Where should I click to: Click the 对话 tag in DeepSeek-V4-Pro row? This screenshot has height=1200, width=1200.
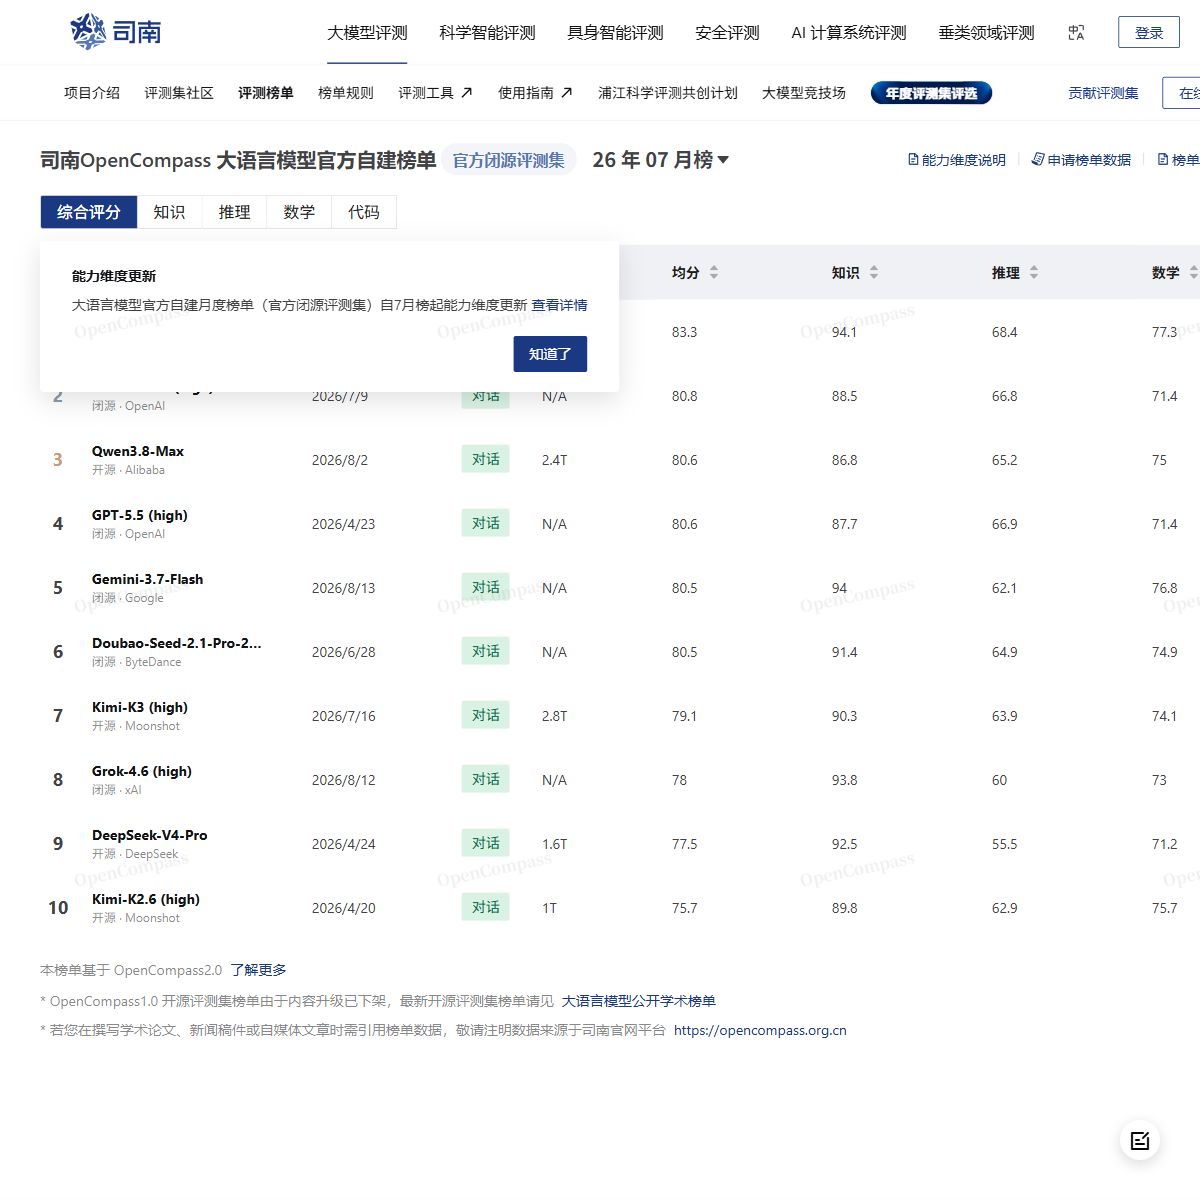click(486, 843)
